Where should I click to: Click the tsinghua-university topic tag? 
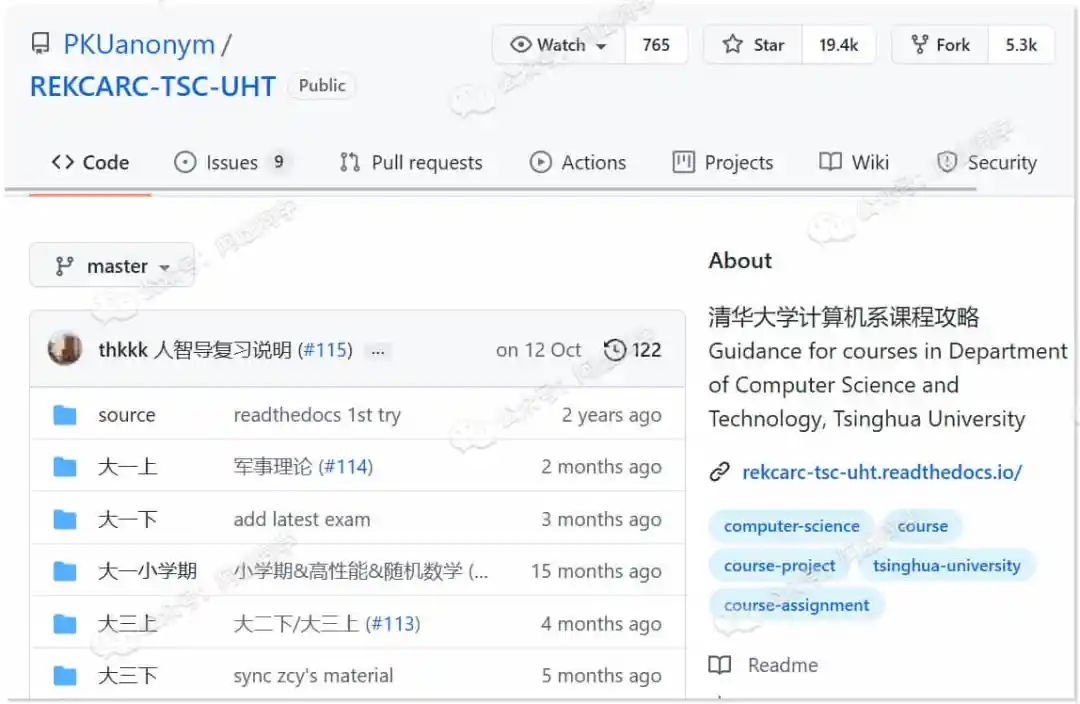pyautogui.click(x=946, y=566)
